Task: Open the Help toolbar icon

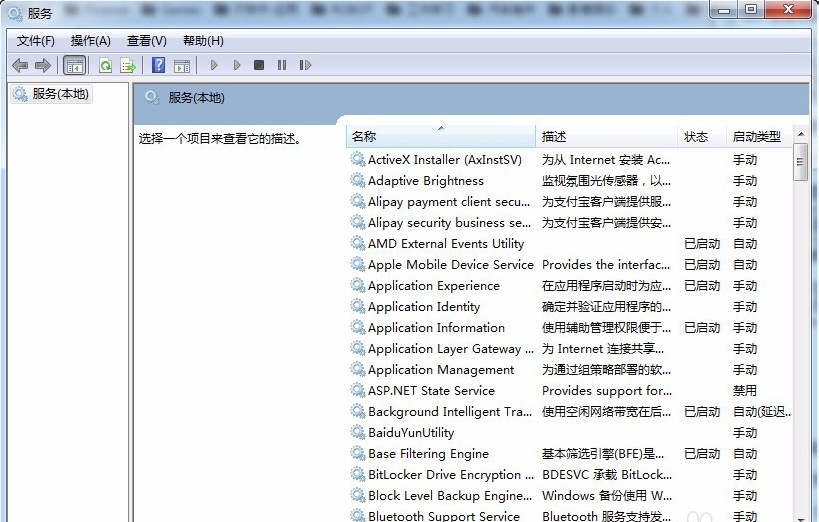Action: coord(158,65)
